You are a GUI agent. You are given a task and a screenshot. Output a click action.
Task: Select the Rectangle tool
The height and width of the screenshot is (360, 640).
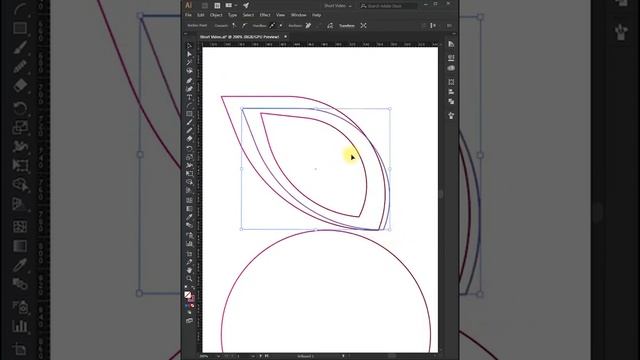pos(189,114)
